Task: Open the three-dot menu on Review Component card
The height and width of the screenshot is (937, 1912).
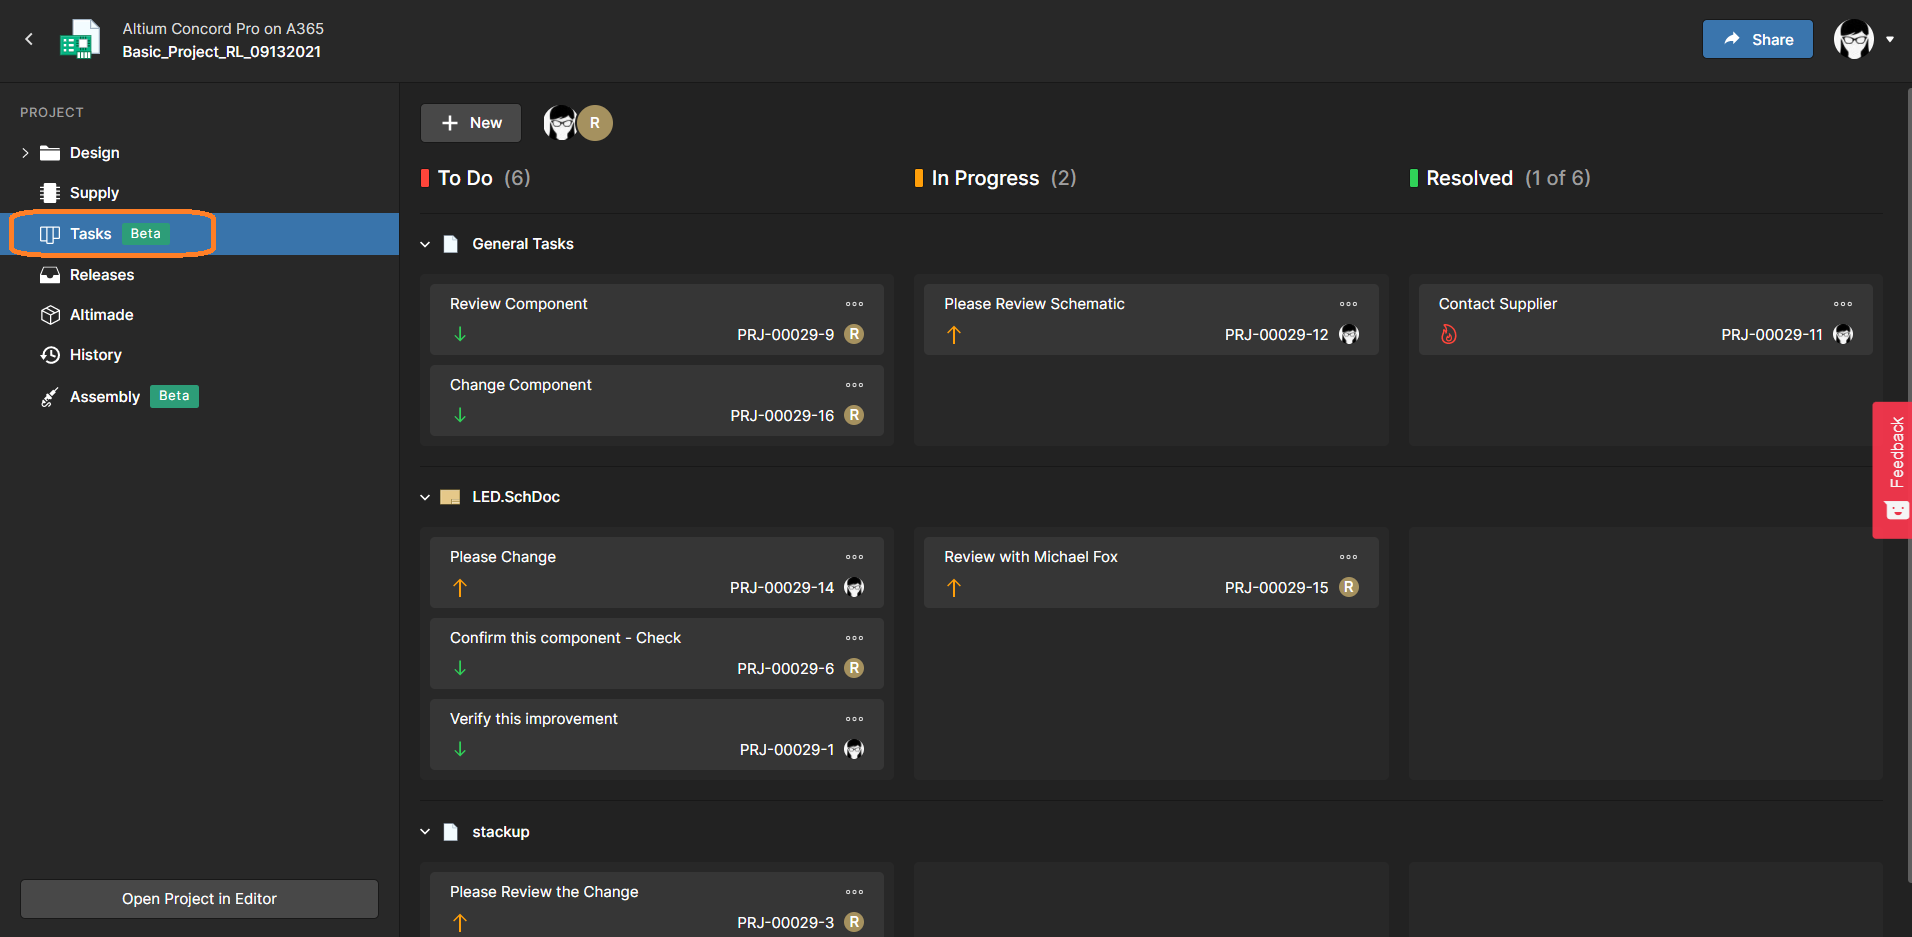Action: click(854, 304)
